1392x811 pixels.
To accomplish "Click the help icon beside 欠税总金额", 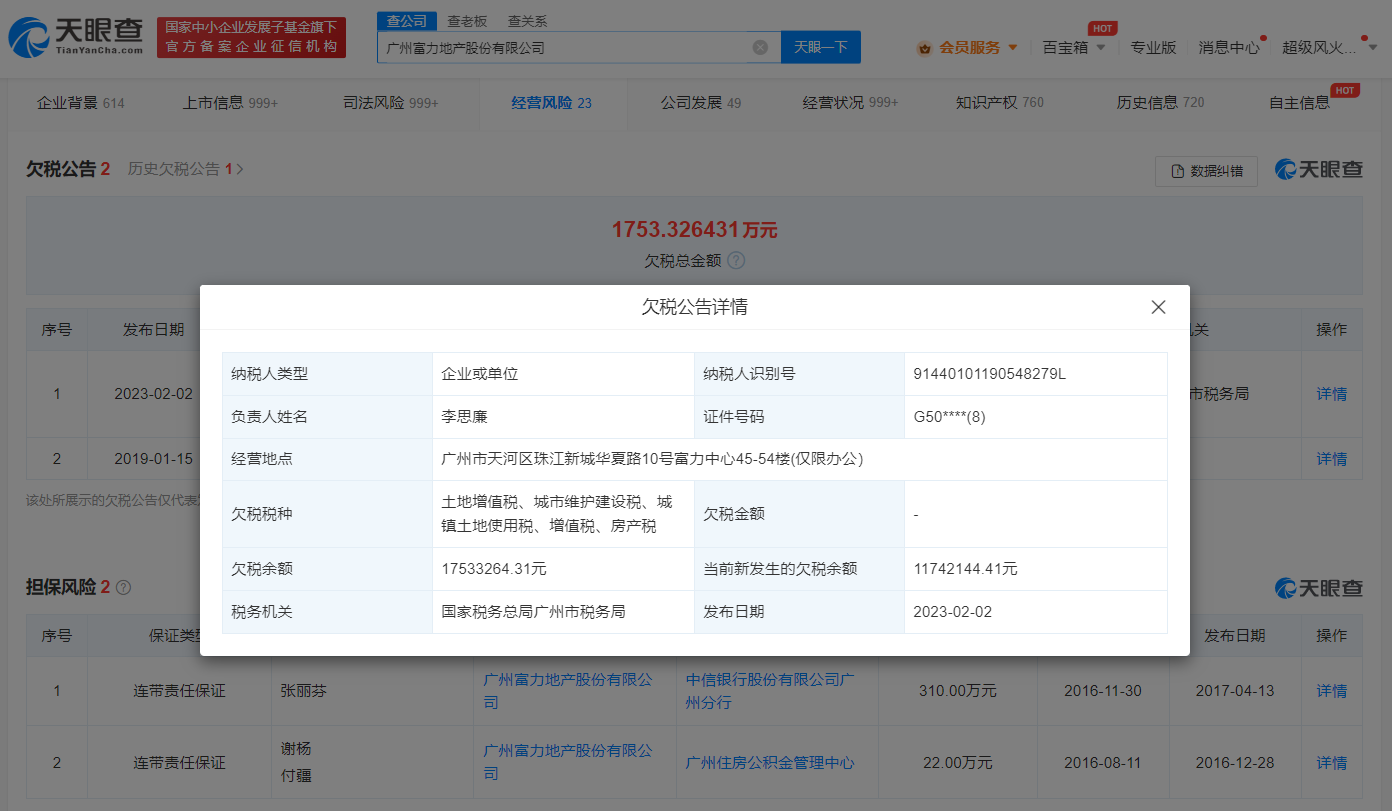I will (736, 260).
